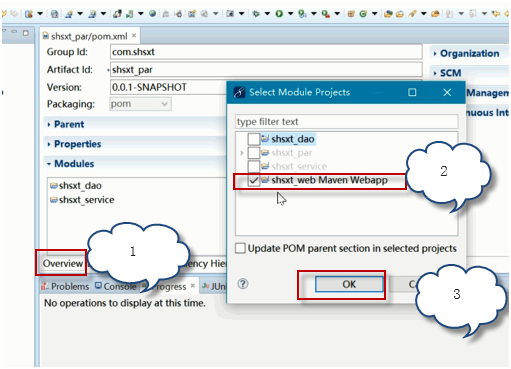Viewport: 511px width, 369px height.
Task: Click the New Java Package icon
Action: pyautogui.click(x=351, y=14)
